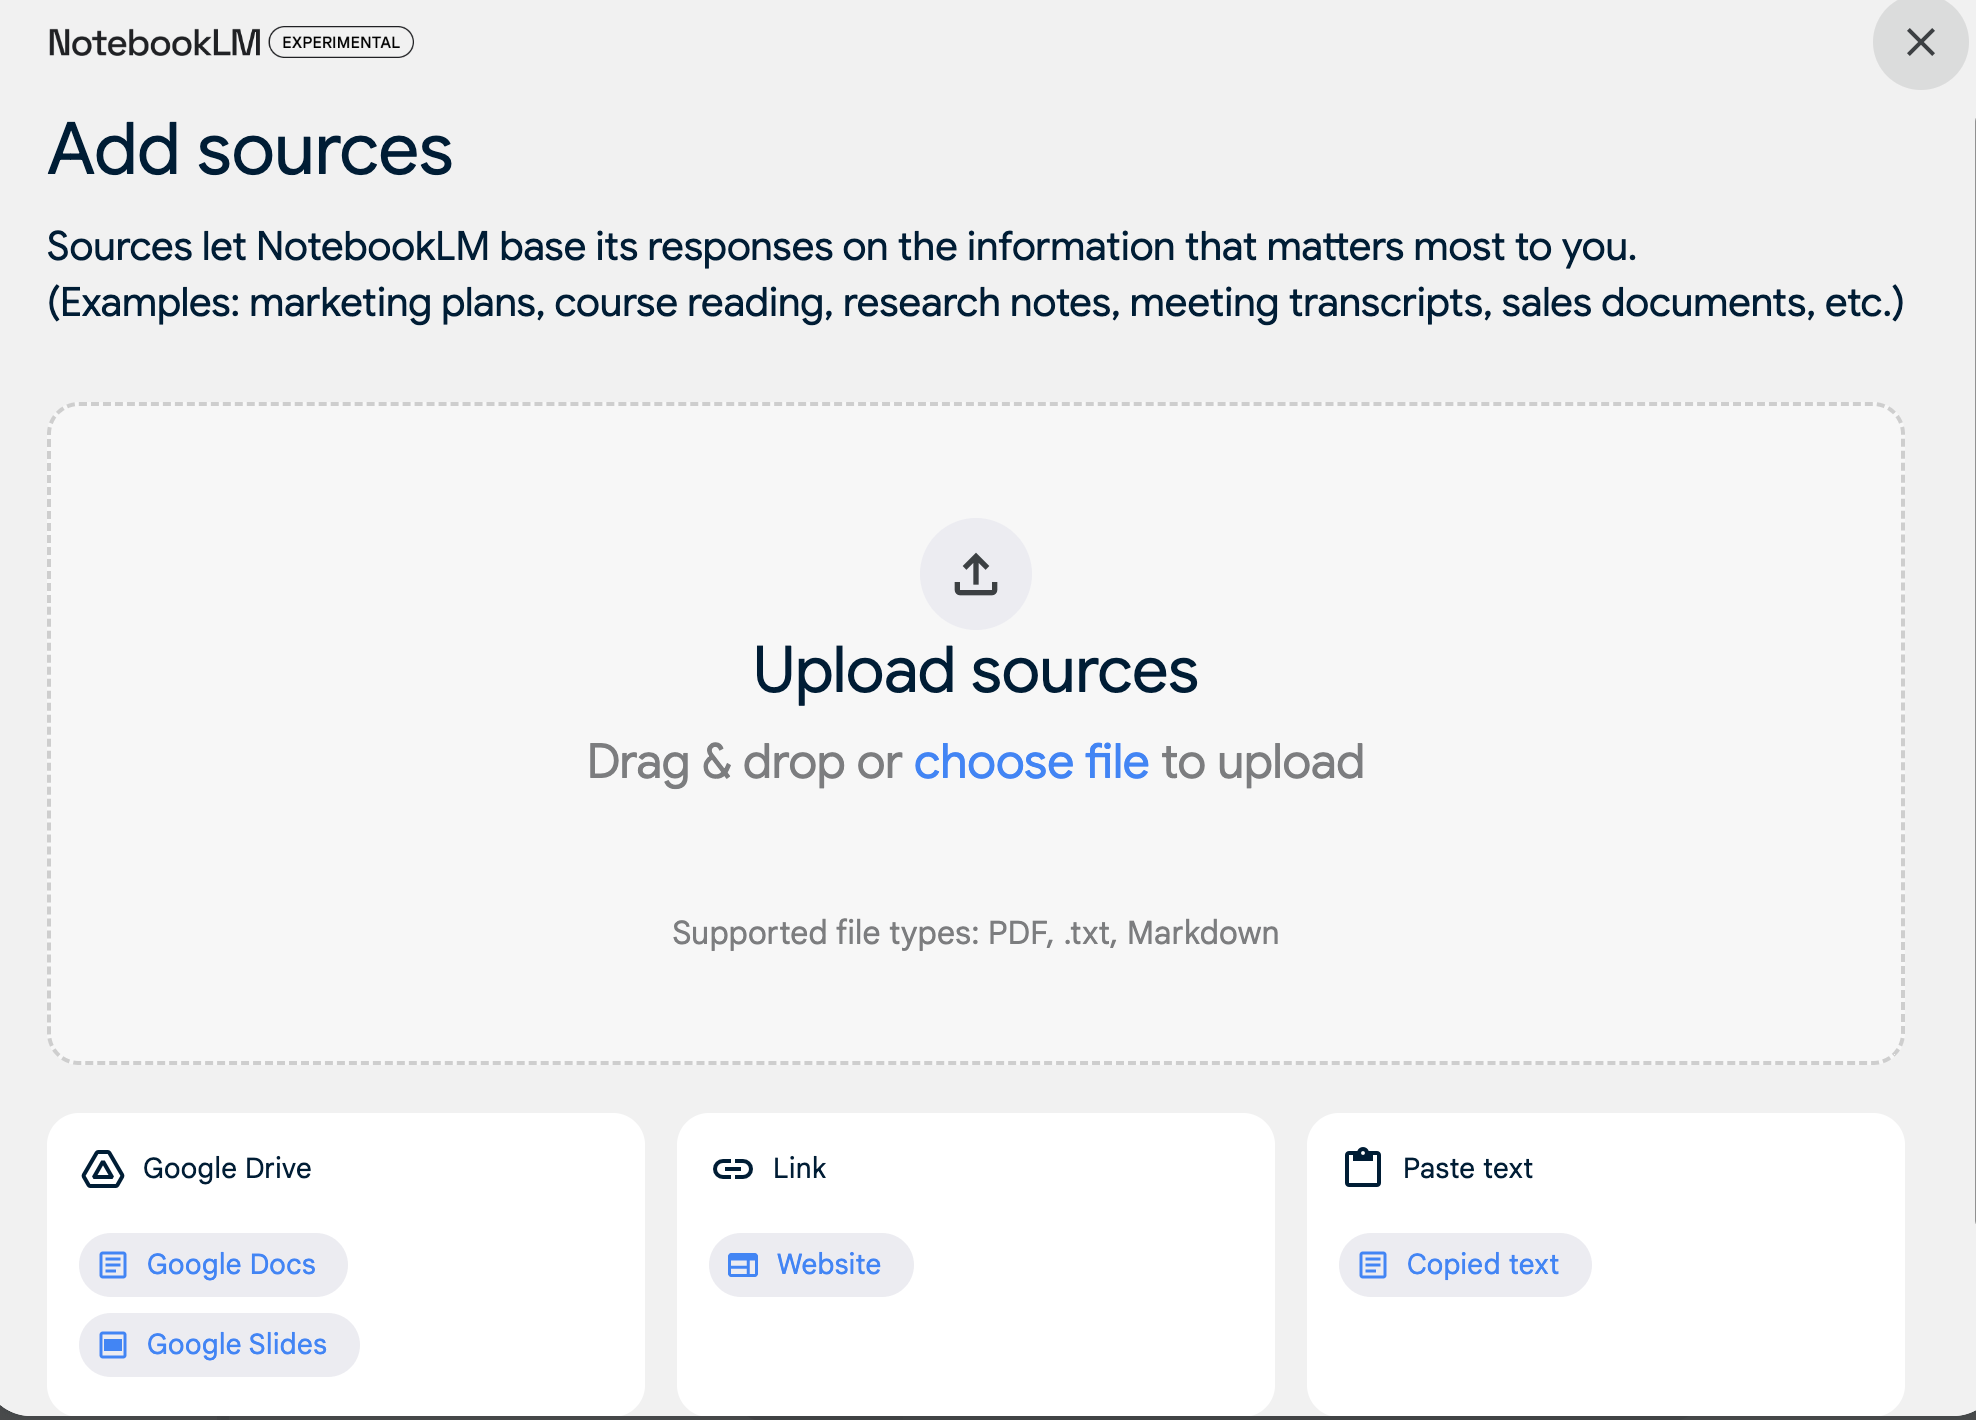
Task: Click the NotebookLM logo text
Action: click(155, 43)
